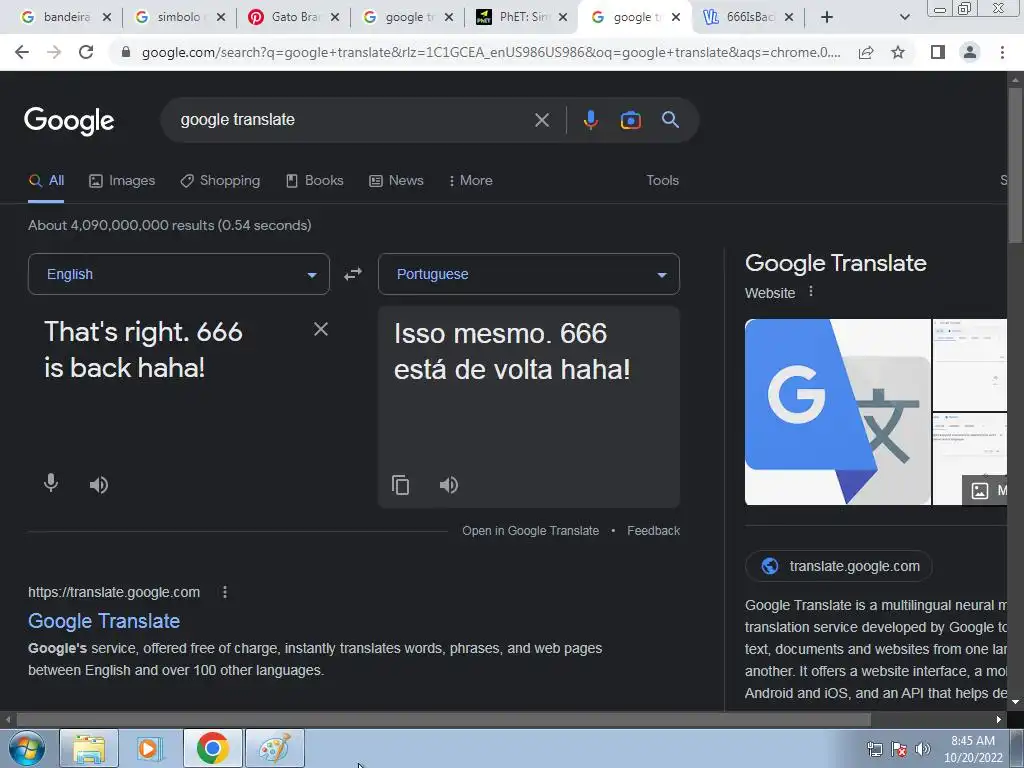Switch to the PhET tab
This screenshot has height=768, width=1024.
(x=519, y=17)
